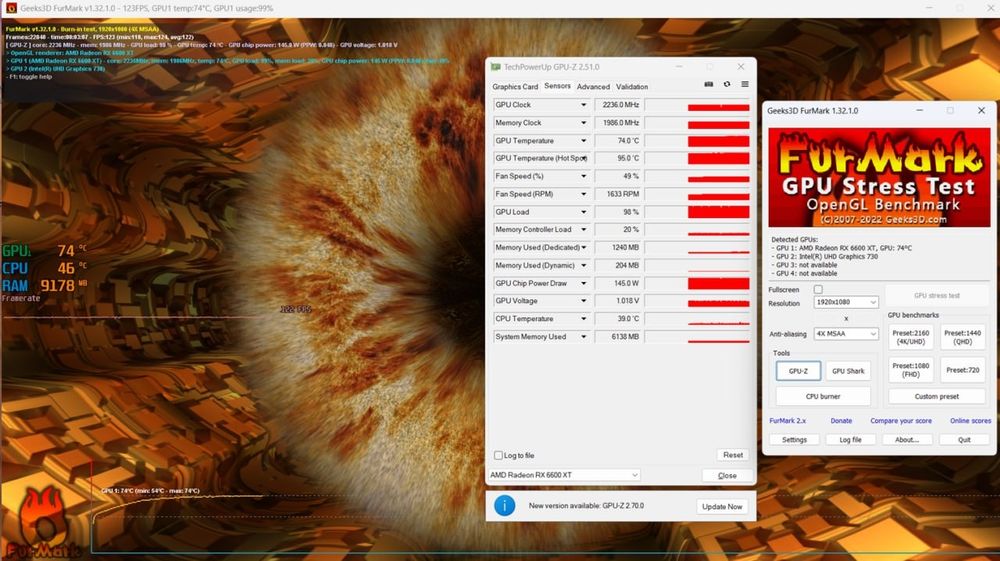The image size is (1000, 561).
Task: Click the FurMark main window title icon
Action: coord(11,8)
